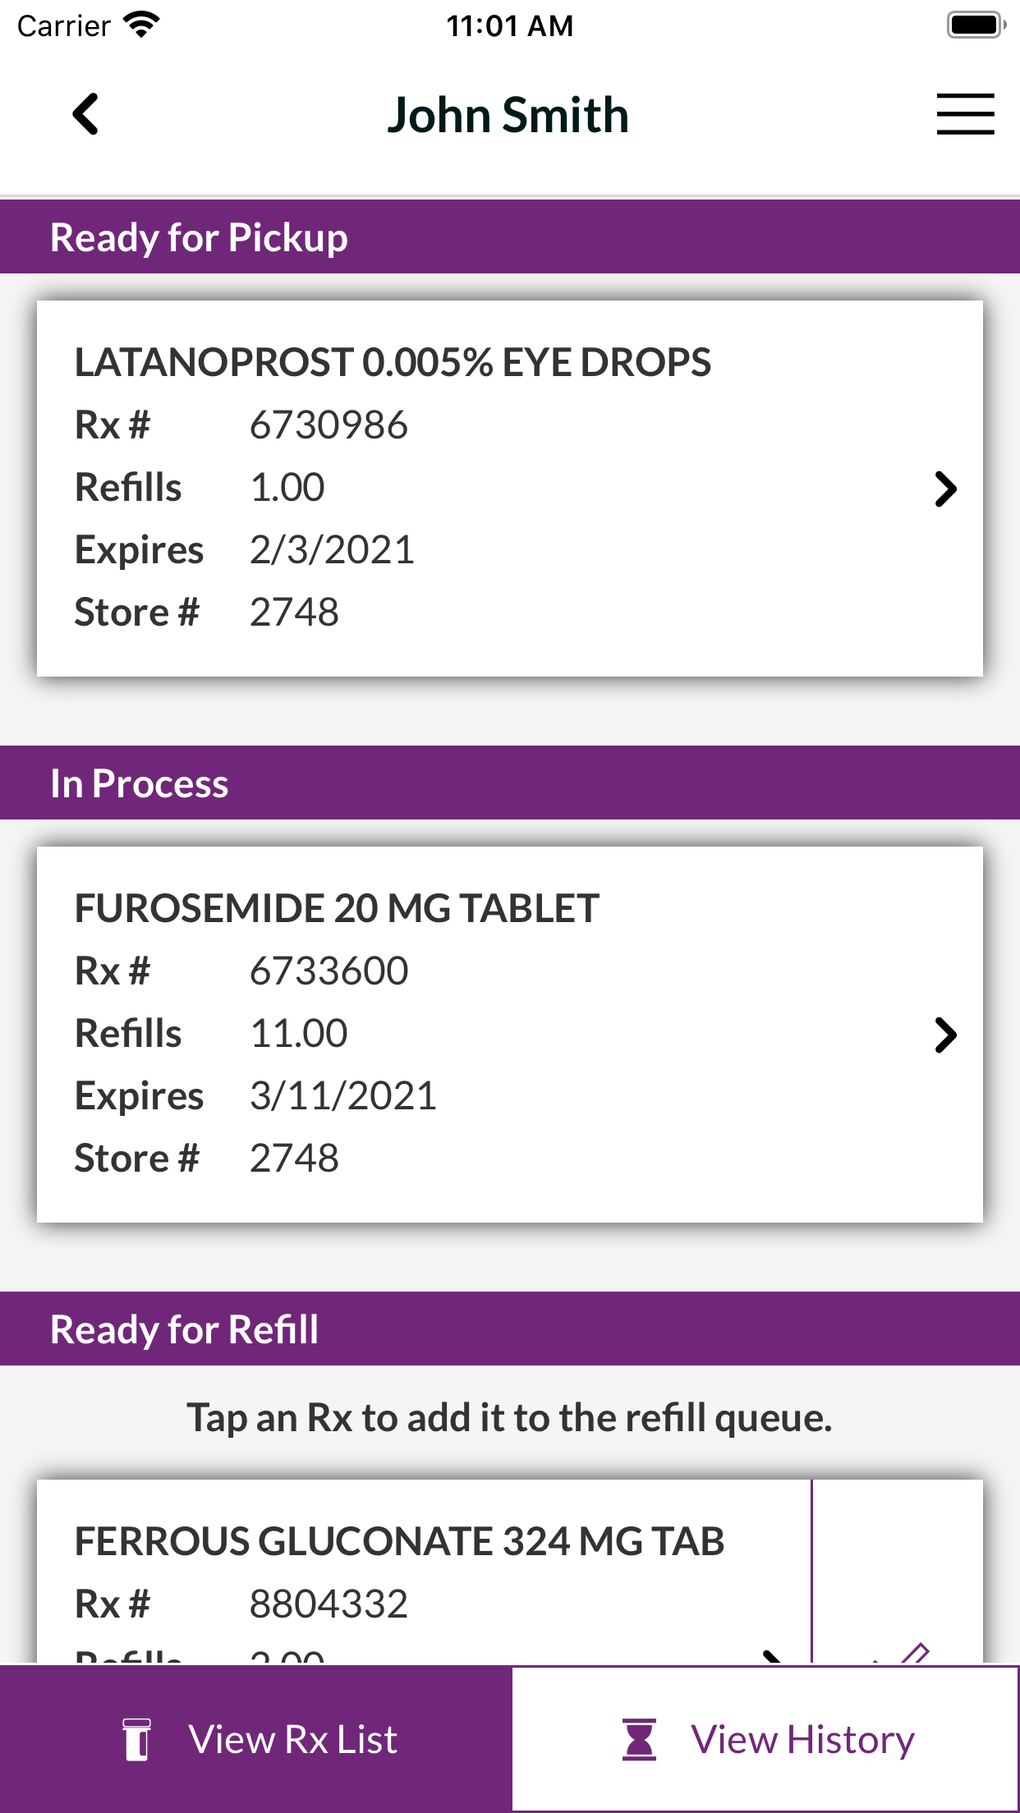Image resolution: width=1020 pixels, height=1813 pixels.
Task: Tap the In Process section header
Action: tap(139, 784)
